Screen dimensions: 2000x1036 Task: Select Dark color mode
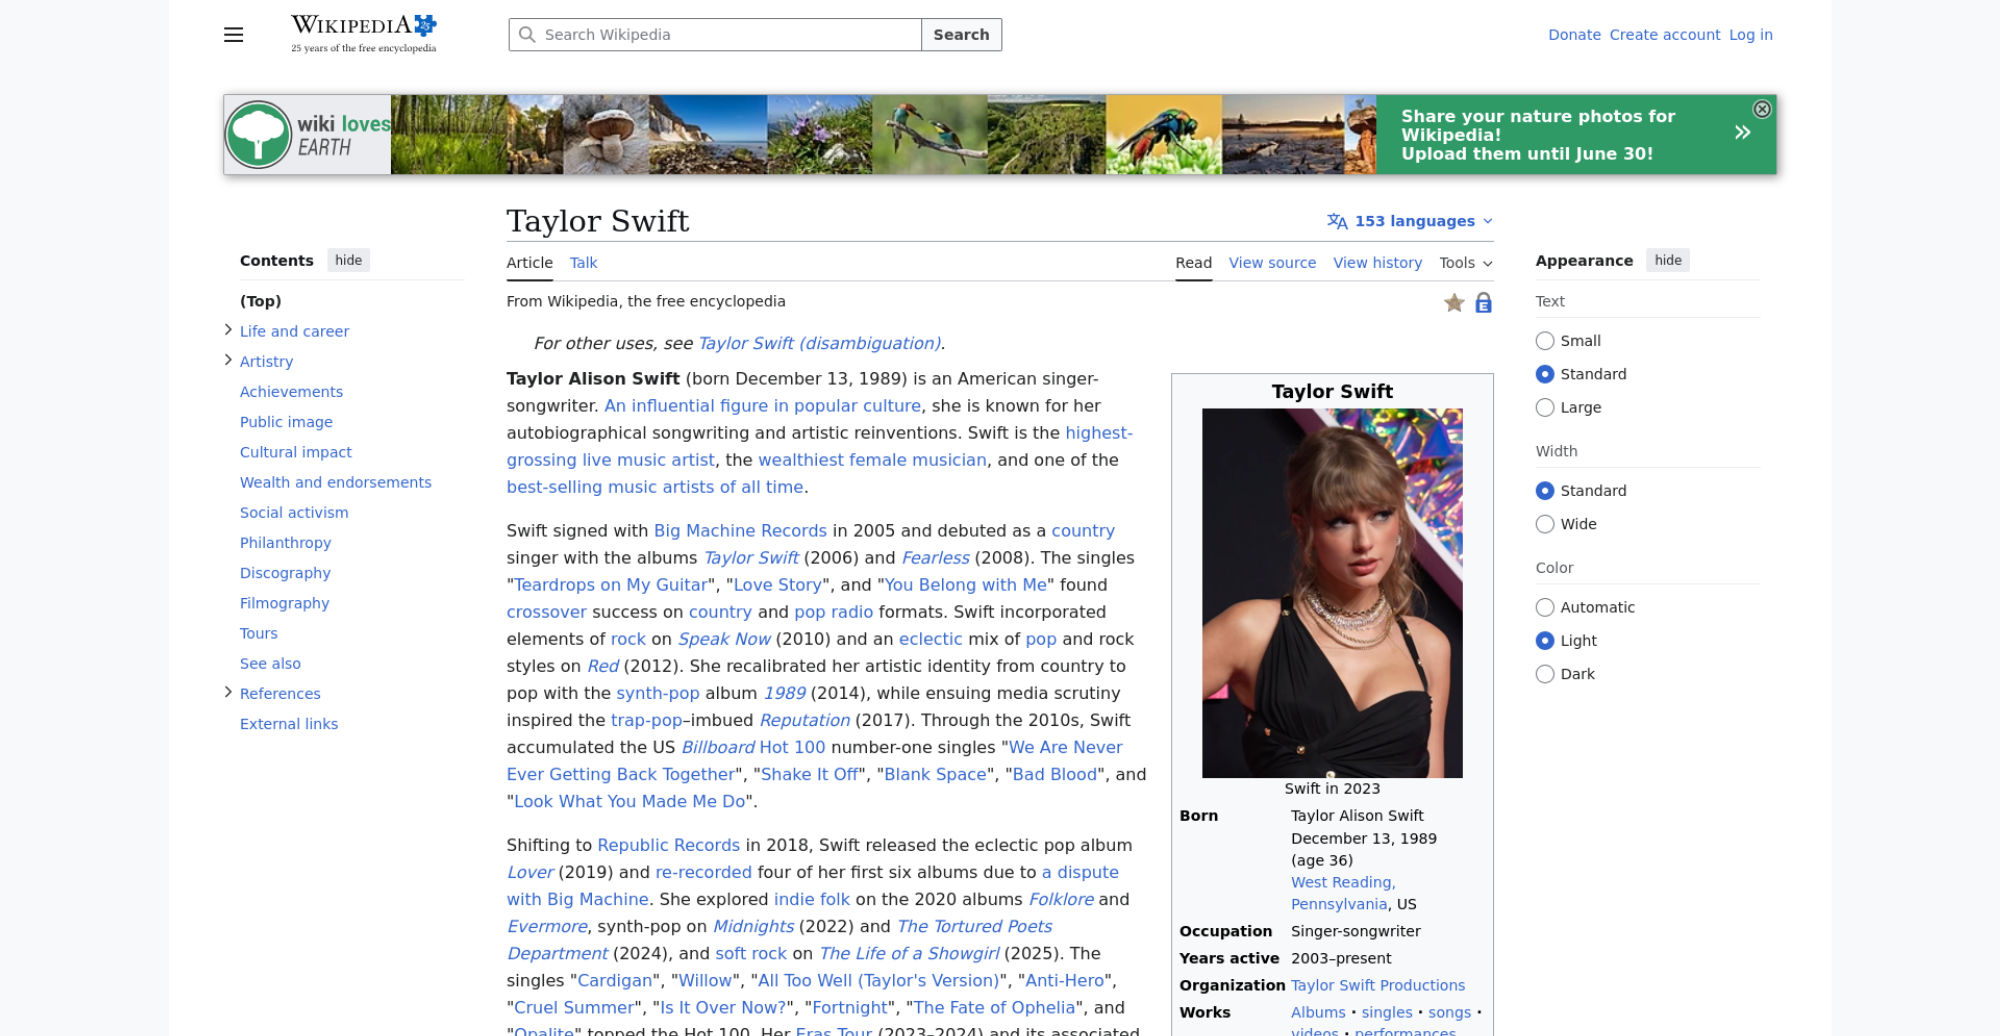pyautogui.click(x=1545, y=674)
